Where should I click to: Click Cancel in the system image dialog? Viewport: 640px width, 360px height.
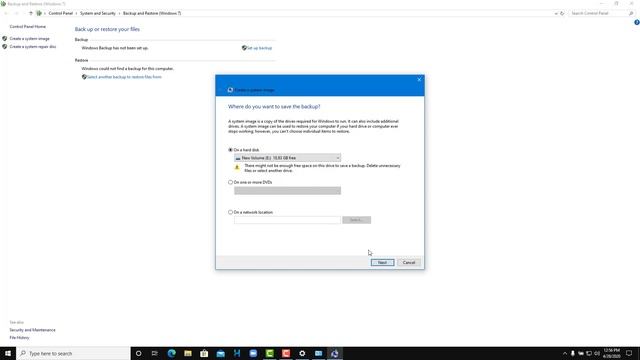pos(409,262)
